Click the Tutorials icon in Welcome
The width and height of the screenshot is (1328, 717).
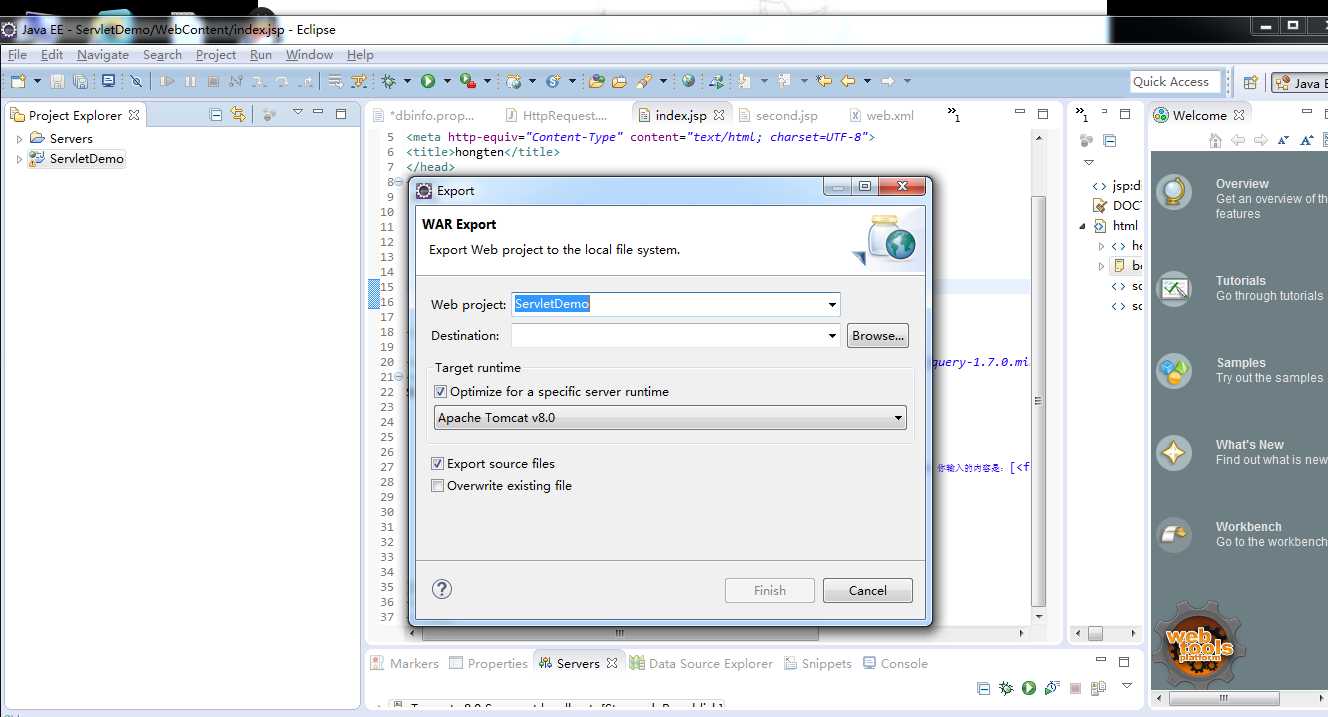point(1174,289)
